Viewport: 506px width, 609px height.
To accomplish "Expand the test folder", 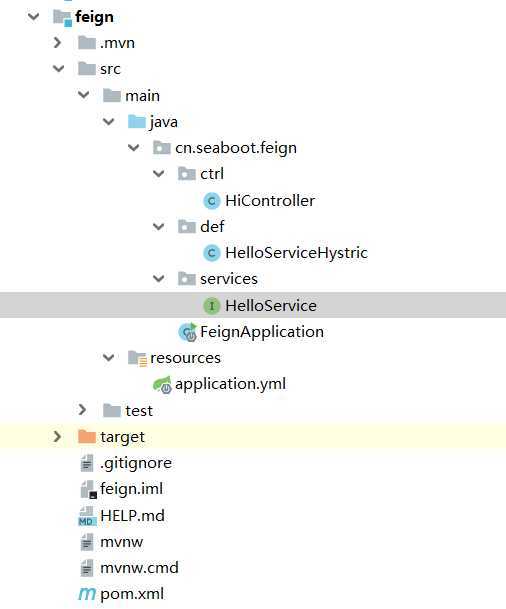I will (x=82, y=410).
